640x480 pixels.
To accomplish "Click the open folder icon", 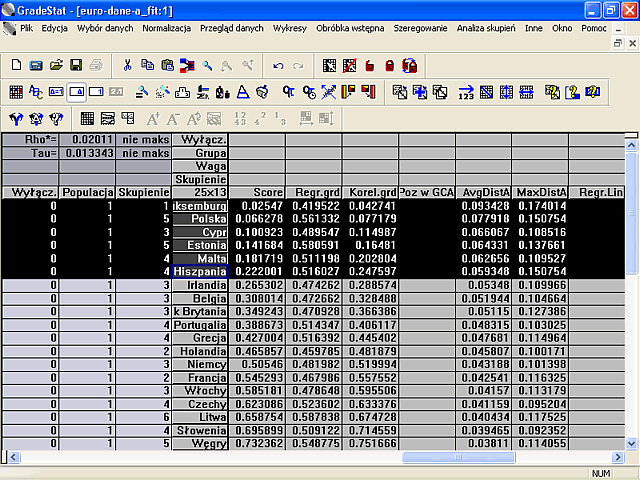I will coord(56,65).
